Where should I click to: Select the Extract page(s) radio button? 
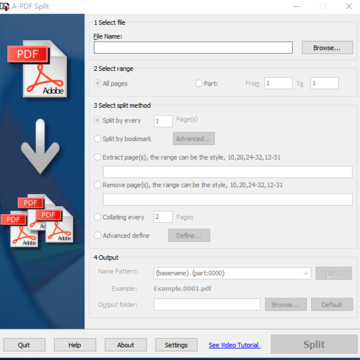[97, 157]
